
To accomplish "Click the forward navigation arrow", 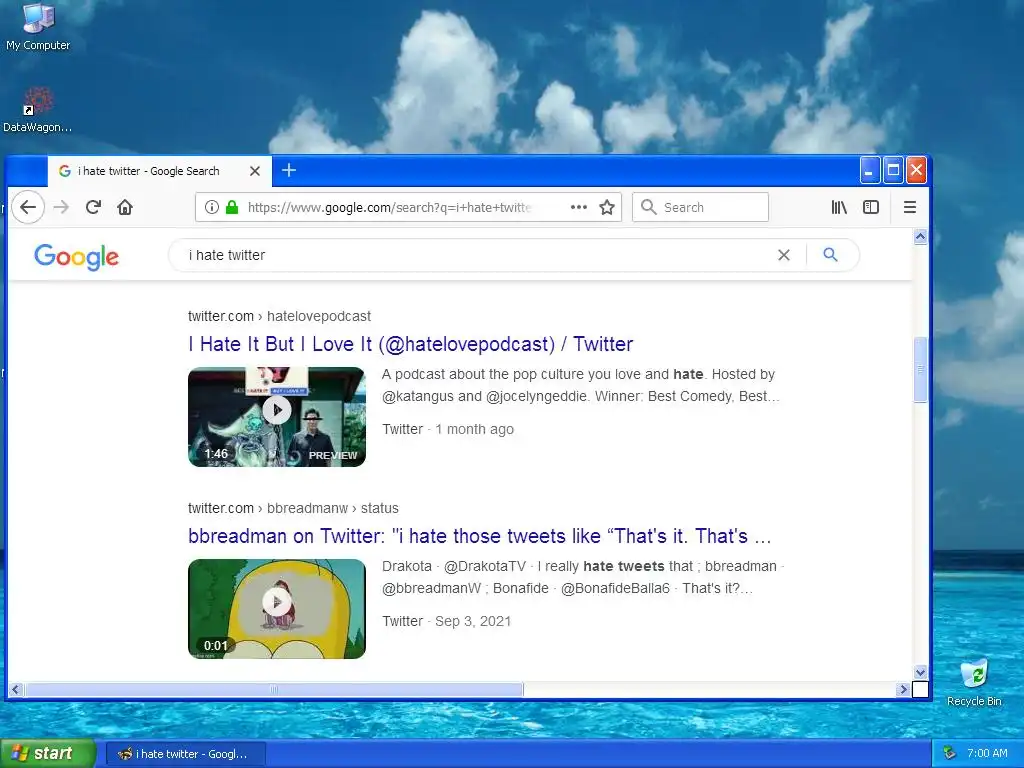I will pyautogui.click(x=61, y=207).
